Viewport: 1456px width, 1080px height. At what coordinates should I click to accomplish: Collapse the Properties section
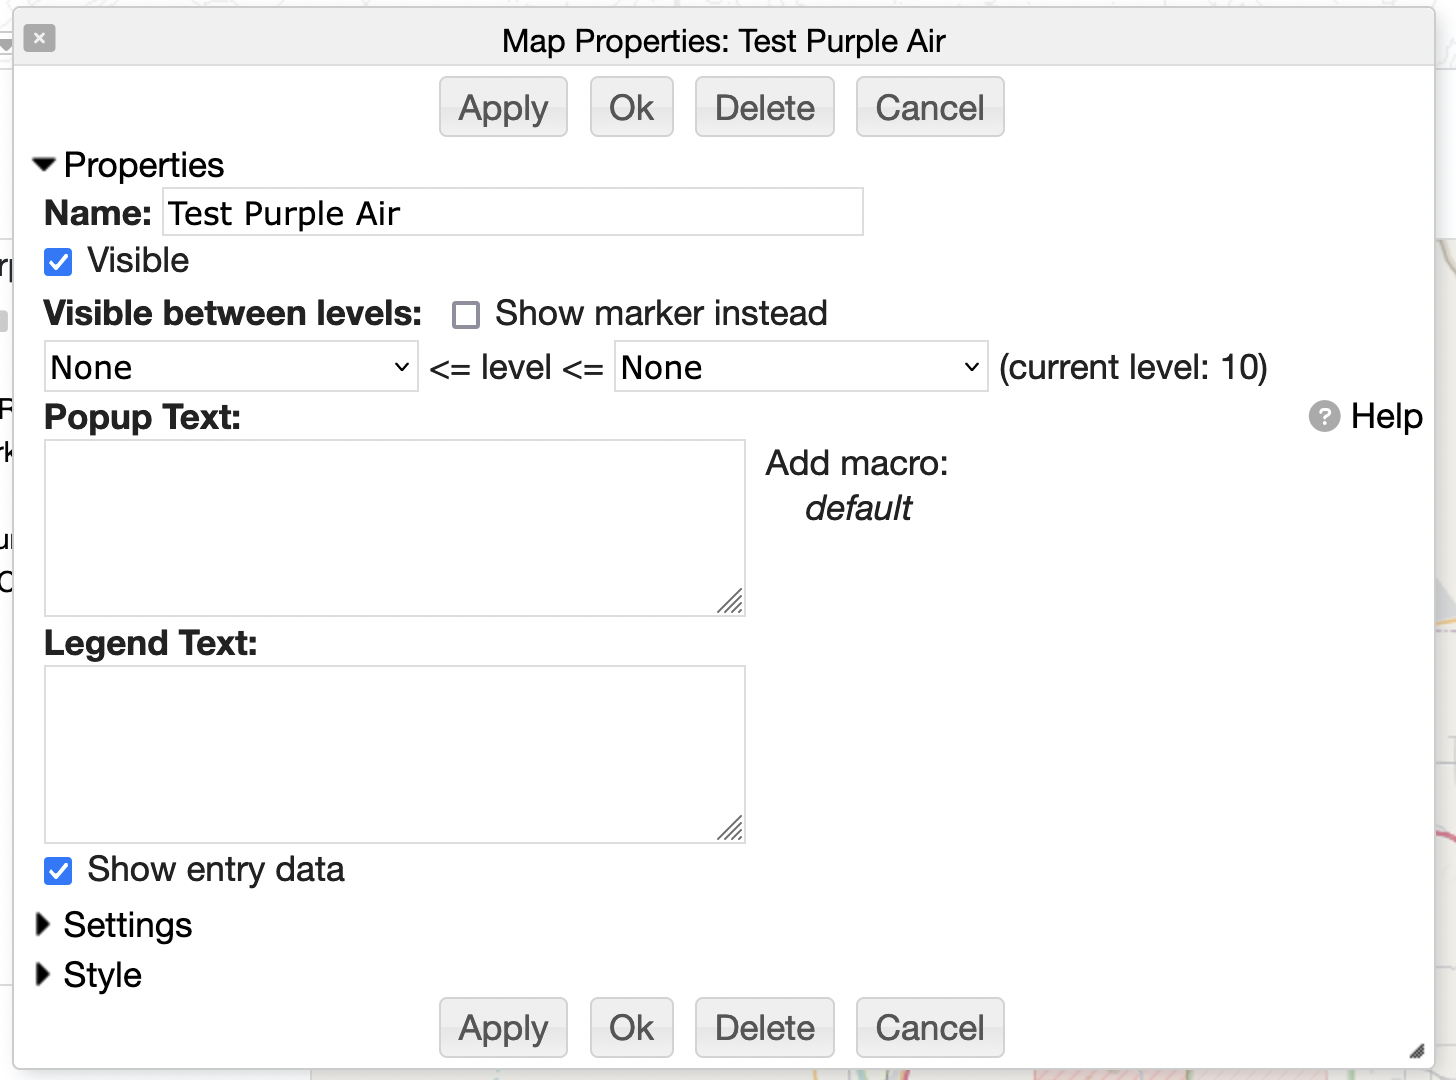coord(44,164)
